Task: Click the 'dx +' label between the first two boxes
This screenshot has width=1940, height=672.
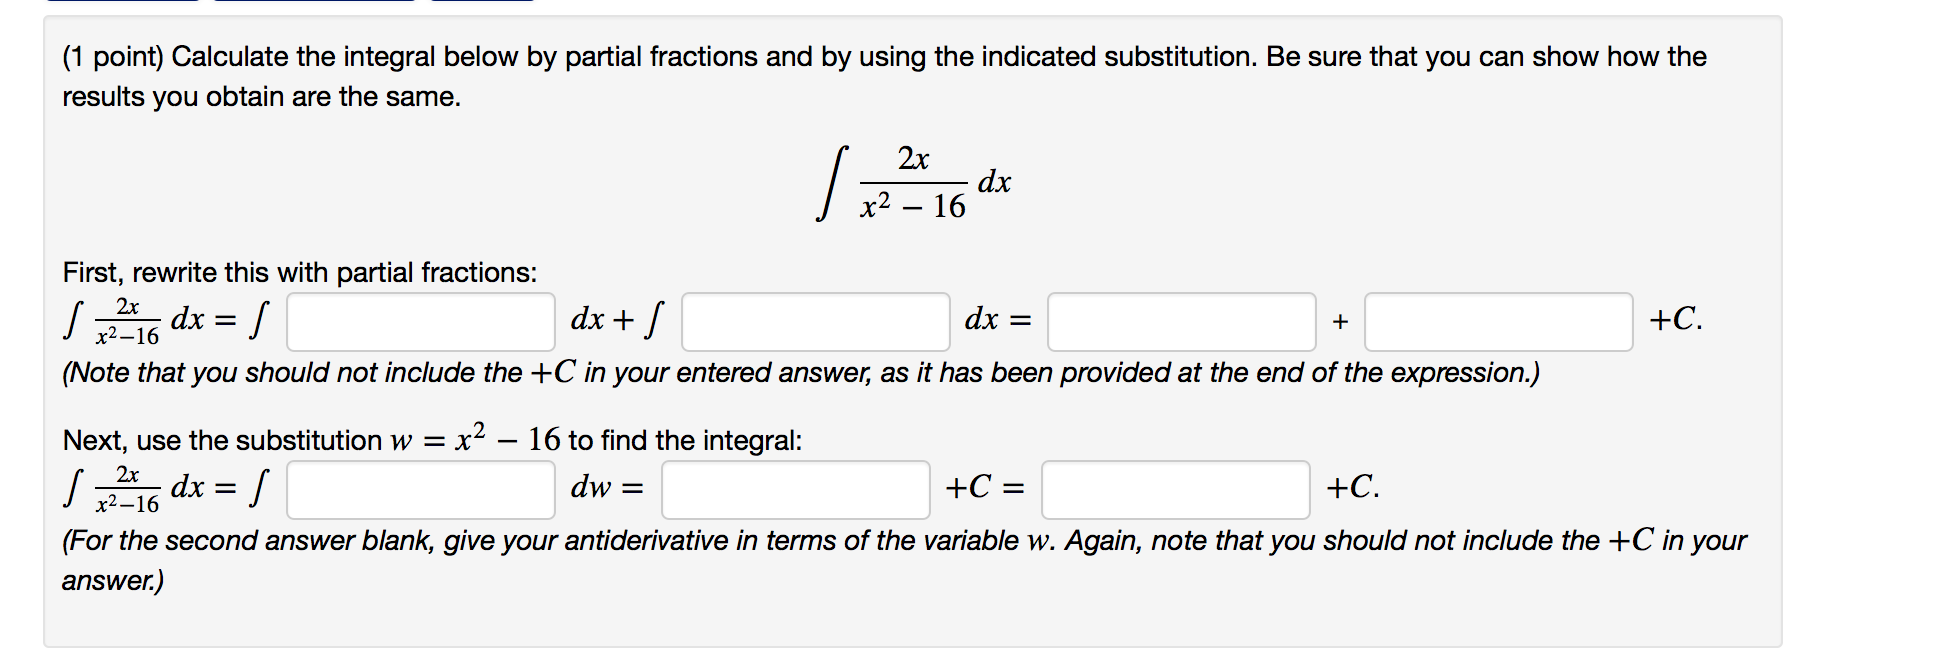Action: [x=602, y=319]
